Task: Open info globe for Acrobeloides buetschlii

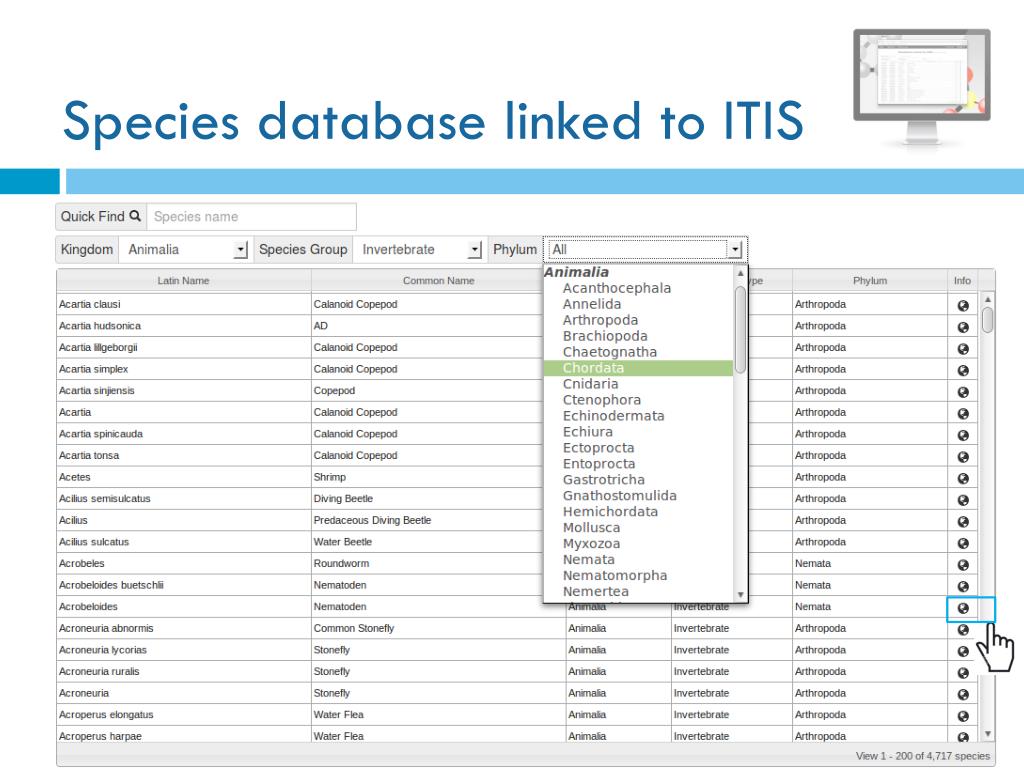Action: (x=963, y=586)
